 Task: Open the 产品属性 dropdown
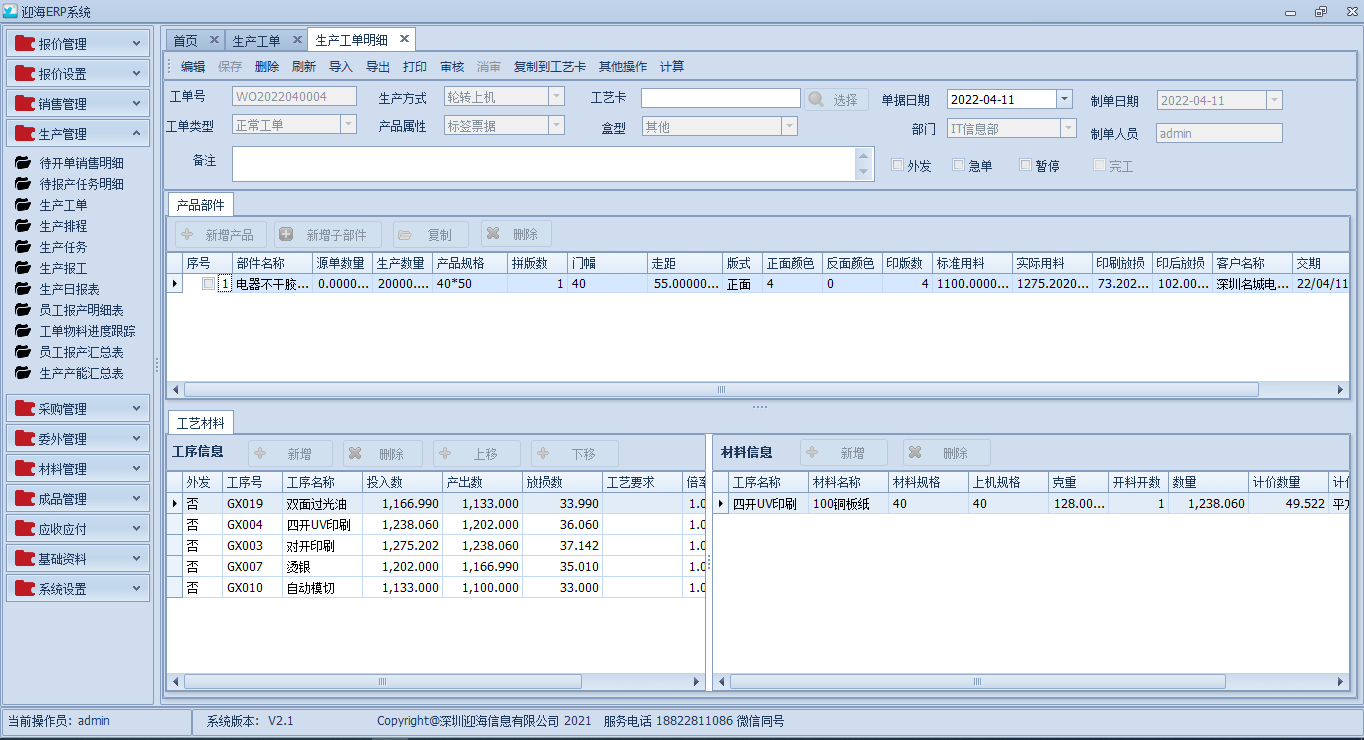pyautogui.click(x=557, y=125)
